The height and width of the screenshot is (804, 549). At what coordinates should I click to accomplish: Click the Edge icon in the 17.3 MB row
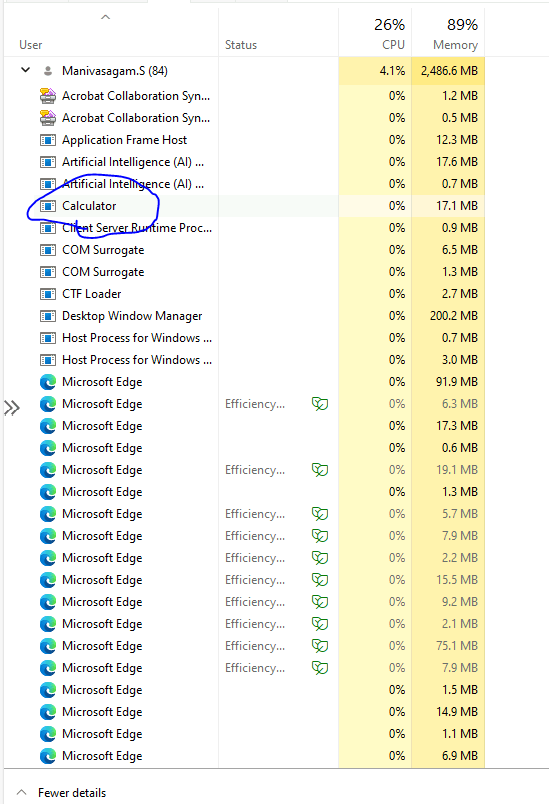coord(48,426)
